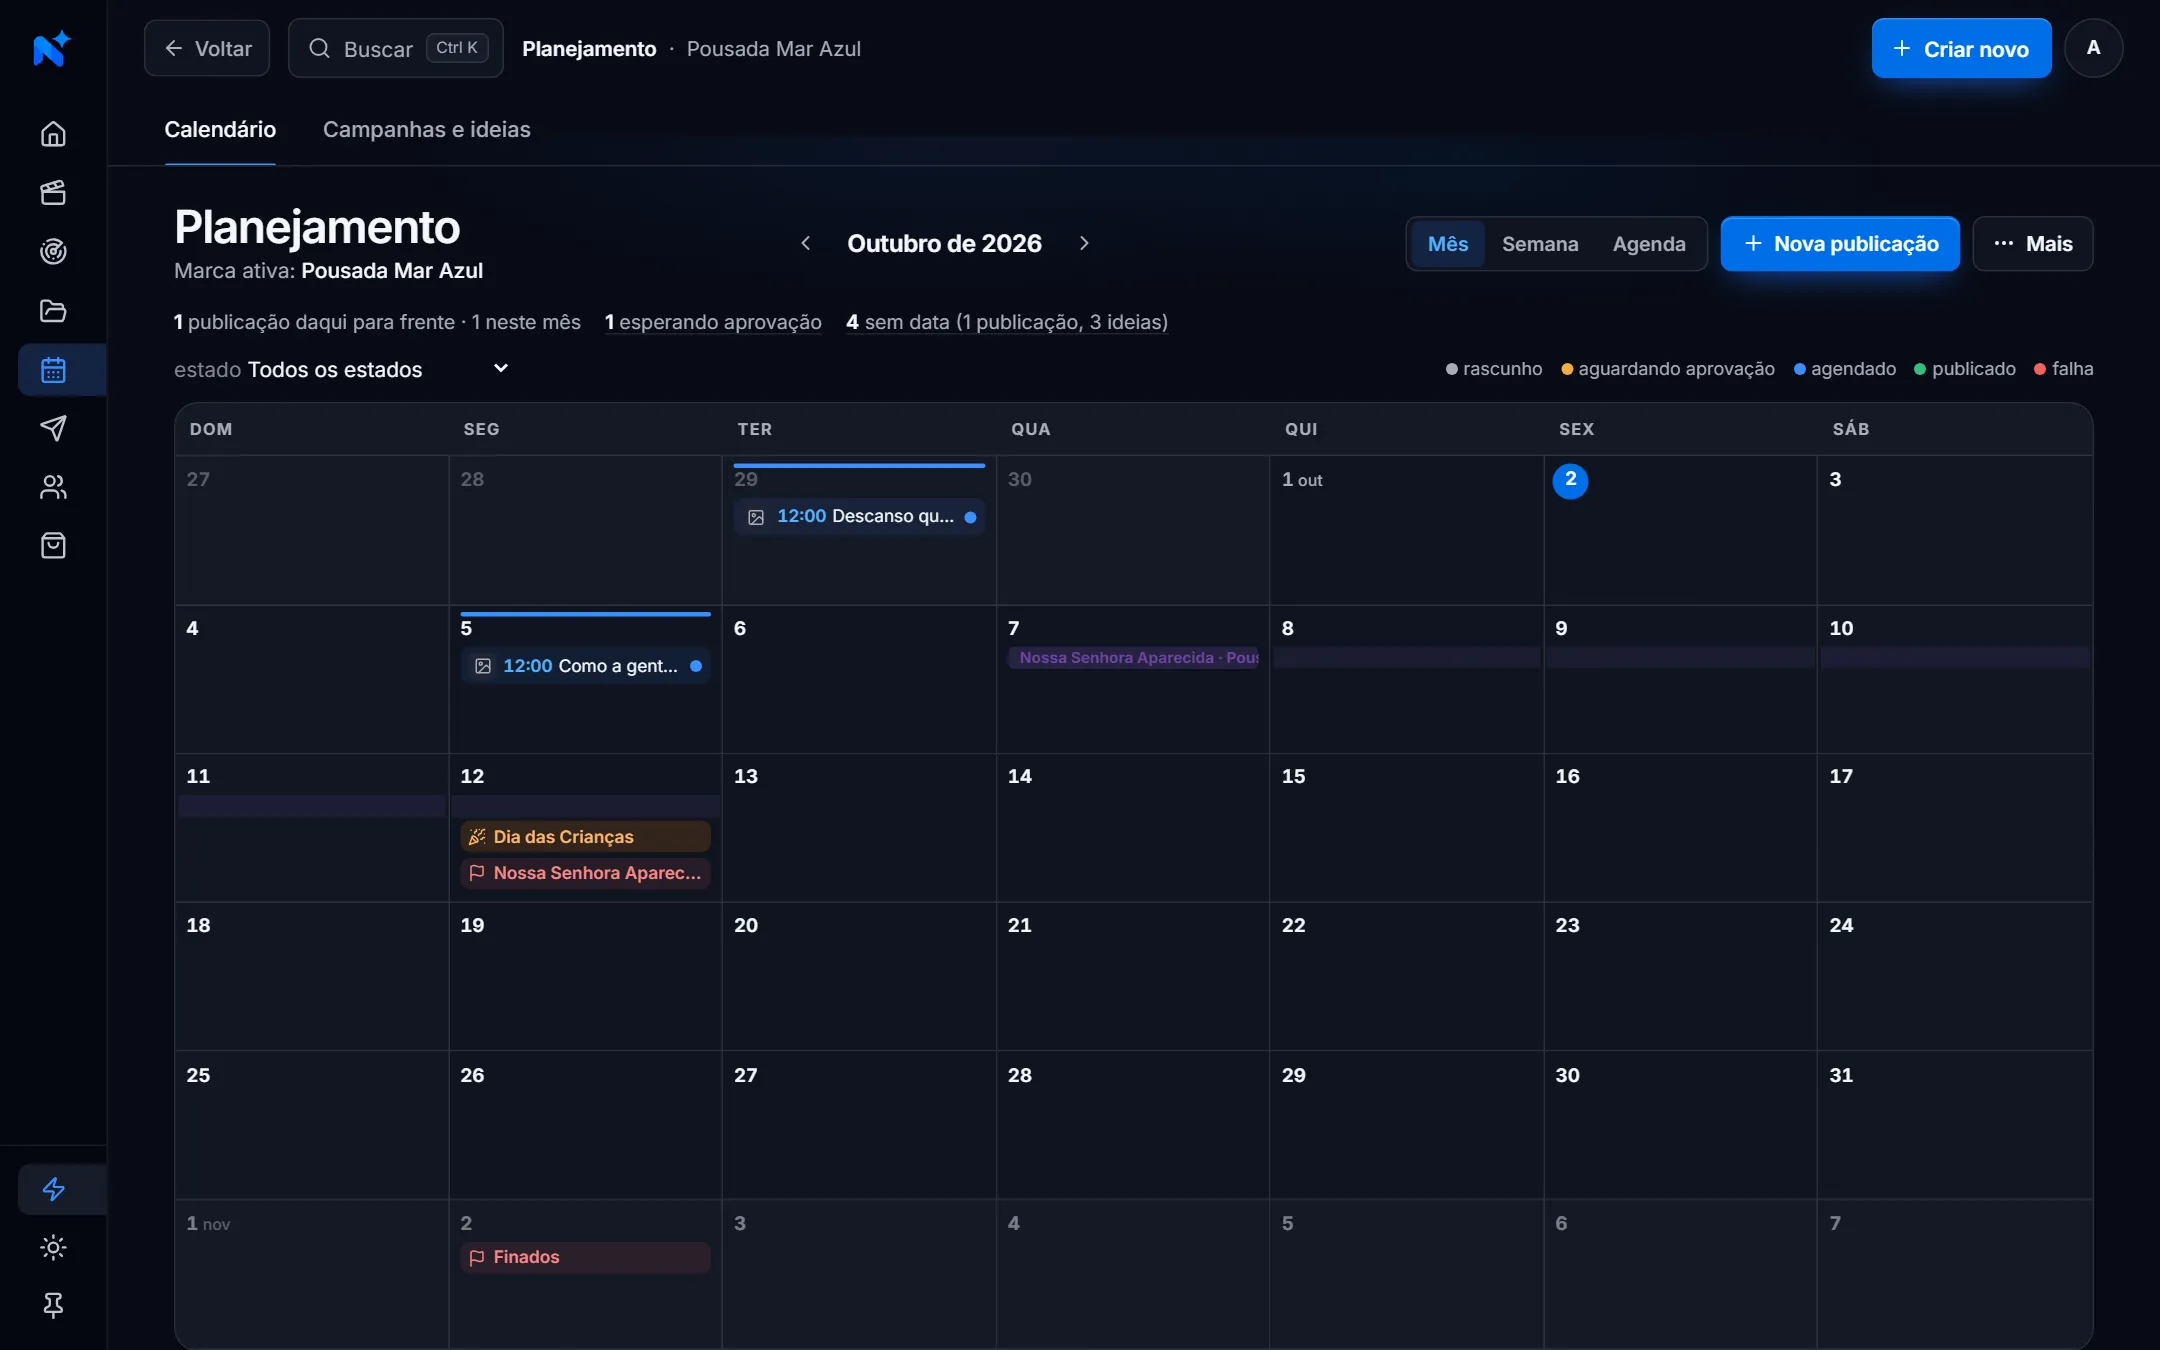The height and width of the screenshot is (1350, 2160).
Task: Select the Calendário tab
Action: click(220, 130)
